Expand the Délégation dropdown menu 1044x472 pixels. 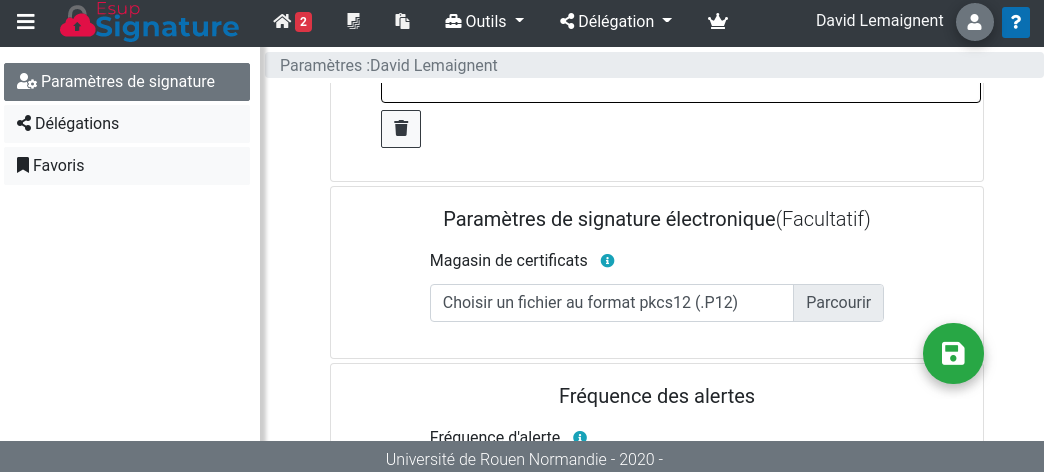(x=616, y=21)
